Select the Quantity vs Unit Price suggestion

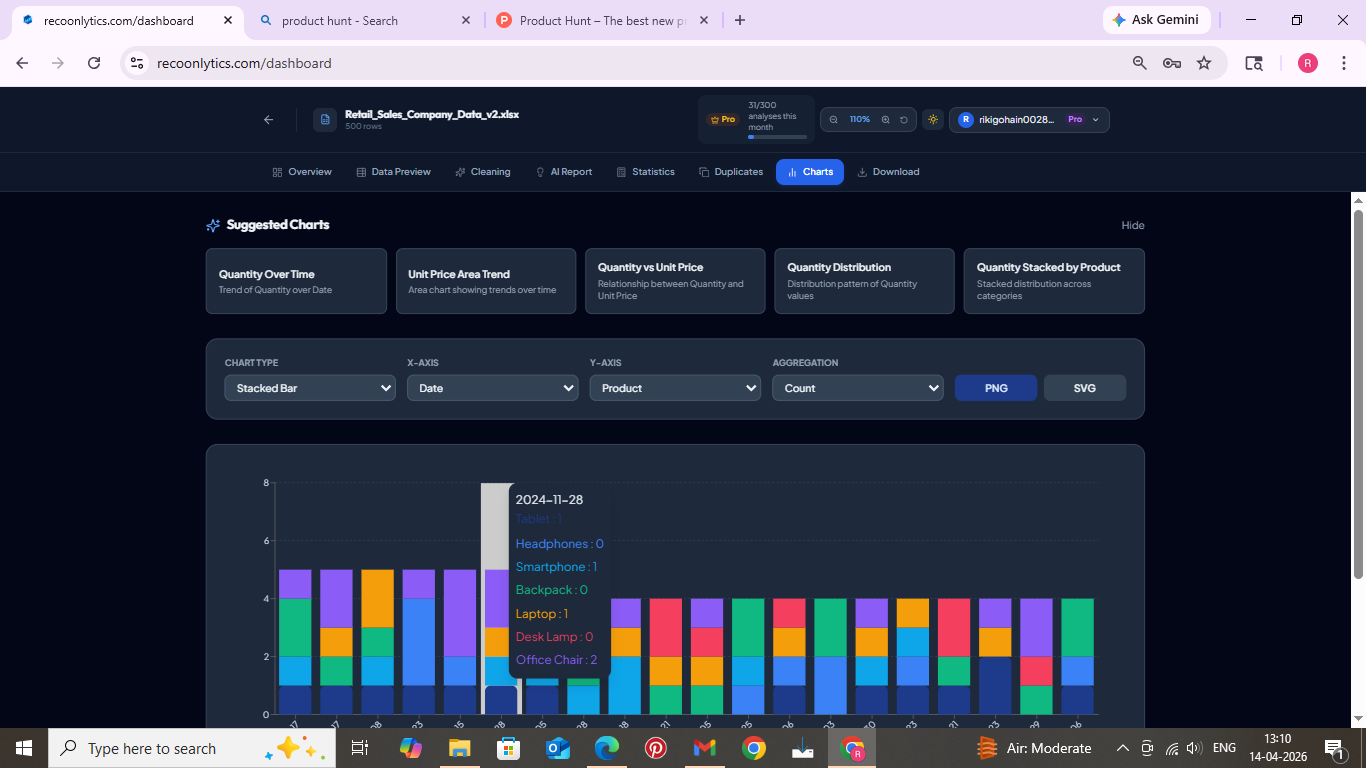[x=675, y=281]
